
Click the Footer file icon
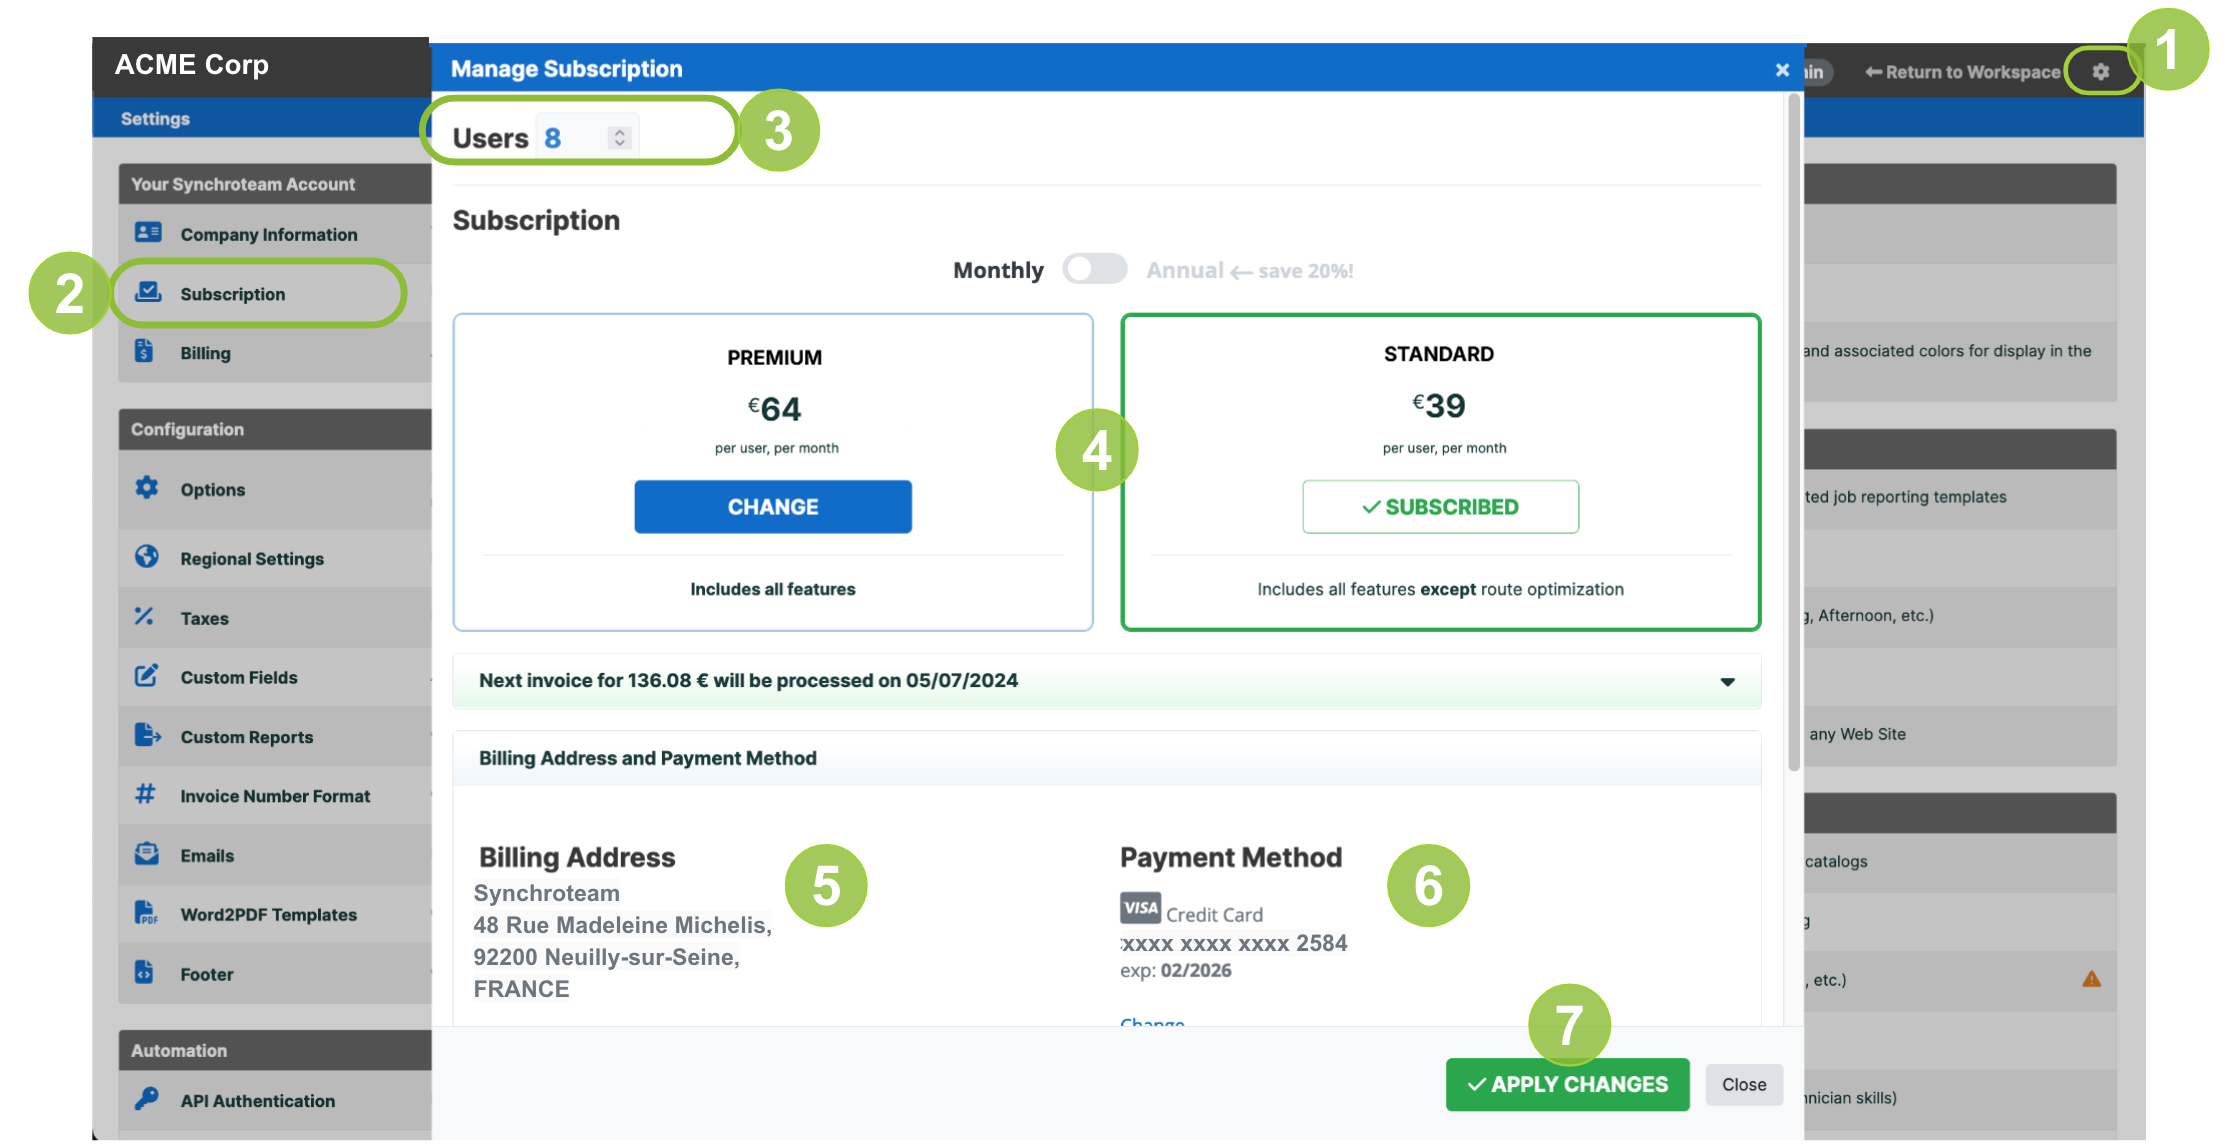point(144,972)
